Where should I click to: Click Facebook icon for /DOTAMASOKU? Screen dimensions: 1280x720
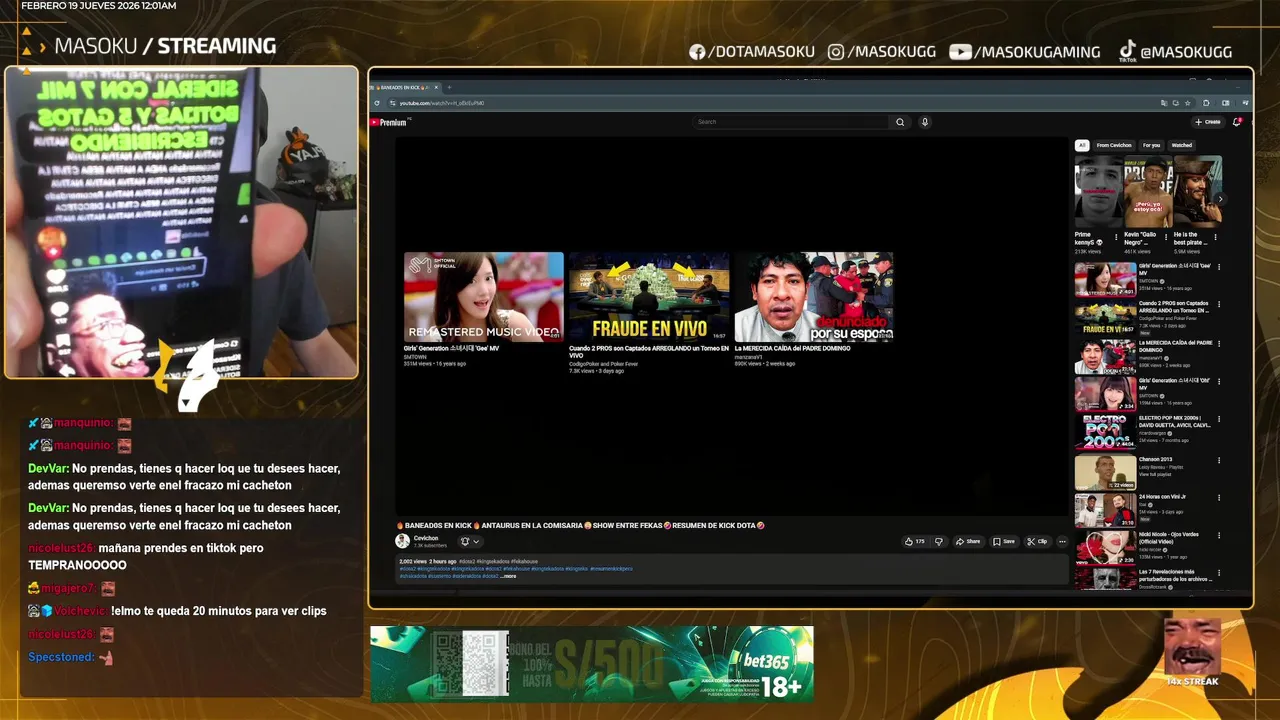coord(697,52)
